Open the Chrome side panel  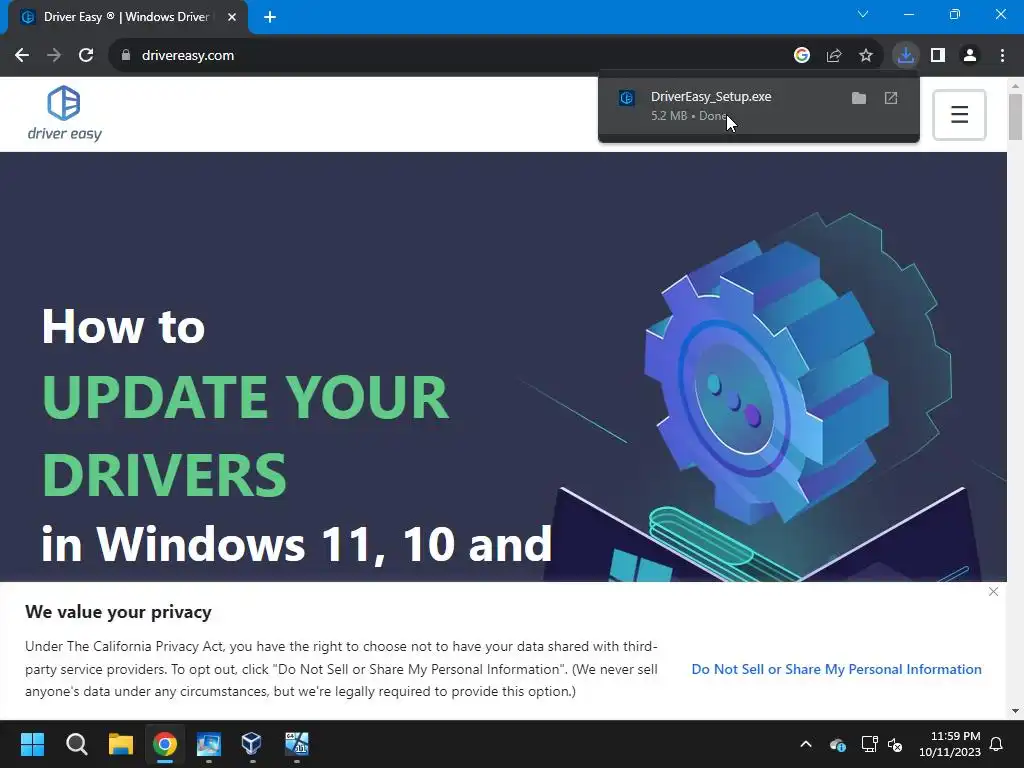938,56
